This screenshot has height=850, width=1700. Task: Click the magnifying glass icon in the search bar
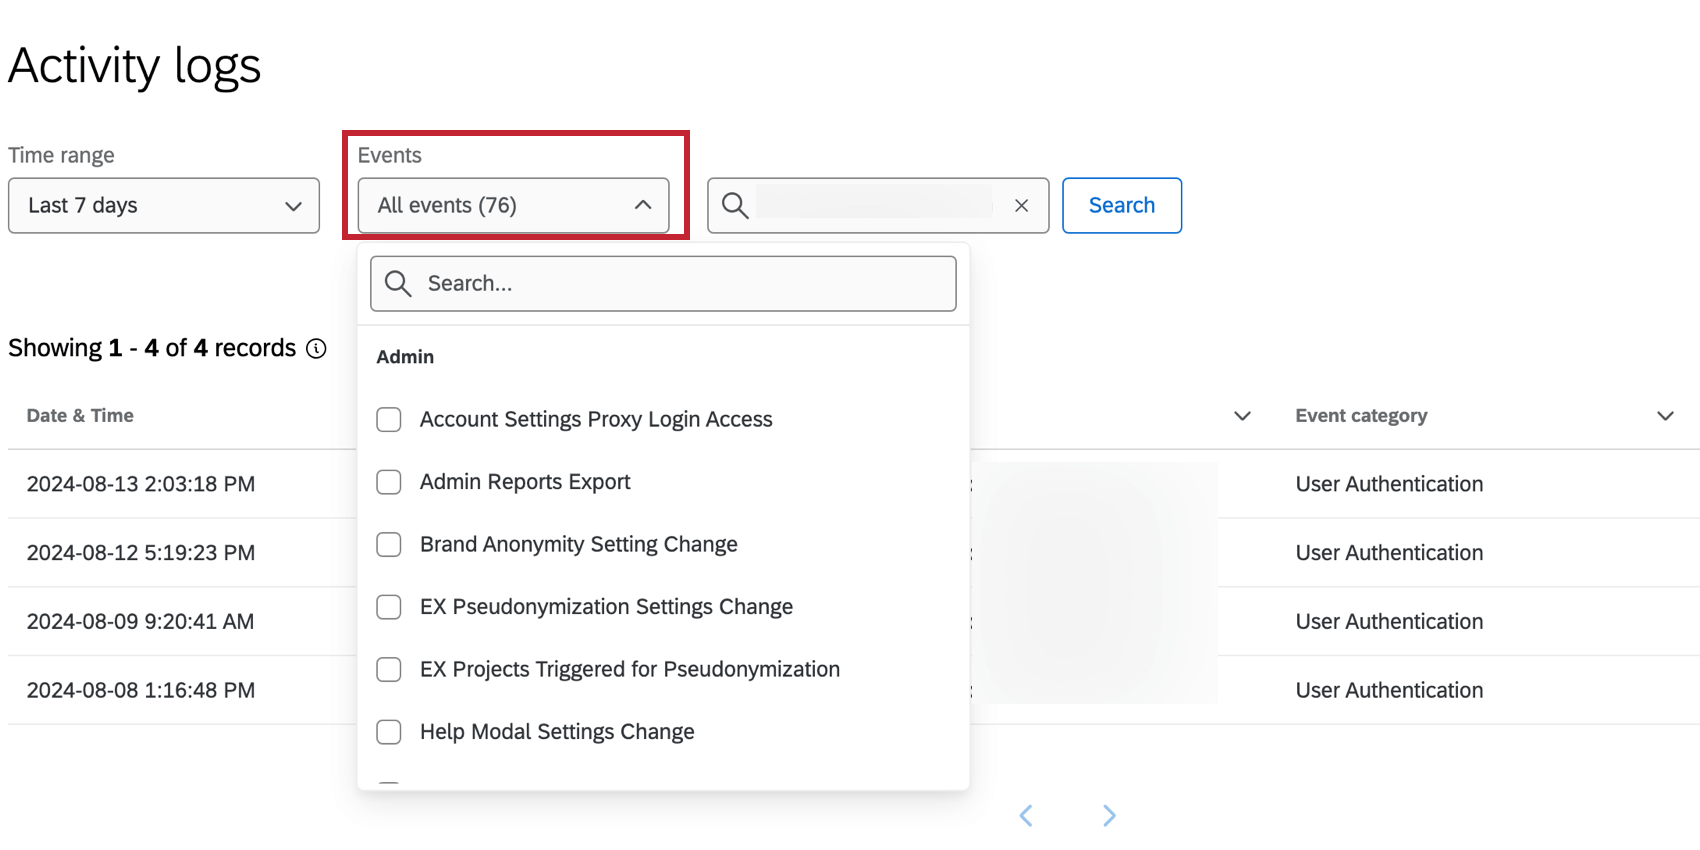[735, 205]
